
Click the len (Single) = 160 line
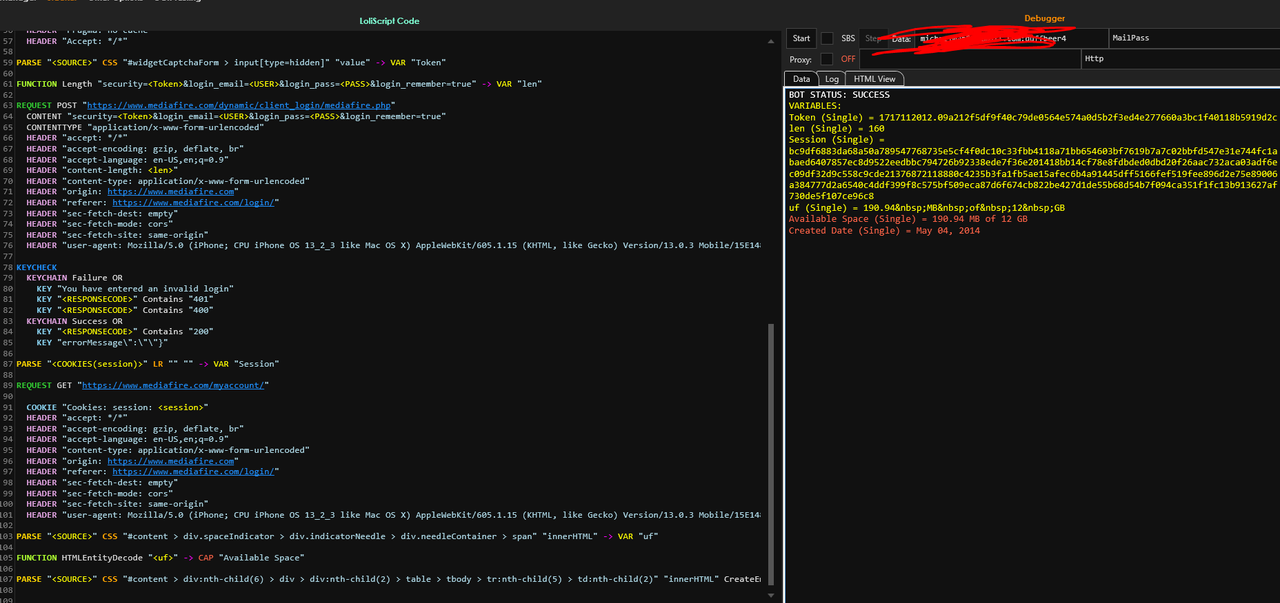[x=836, y=128]
